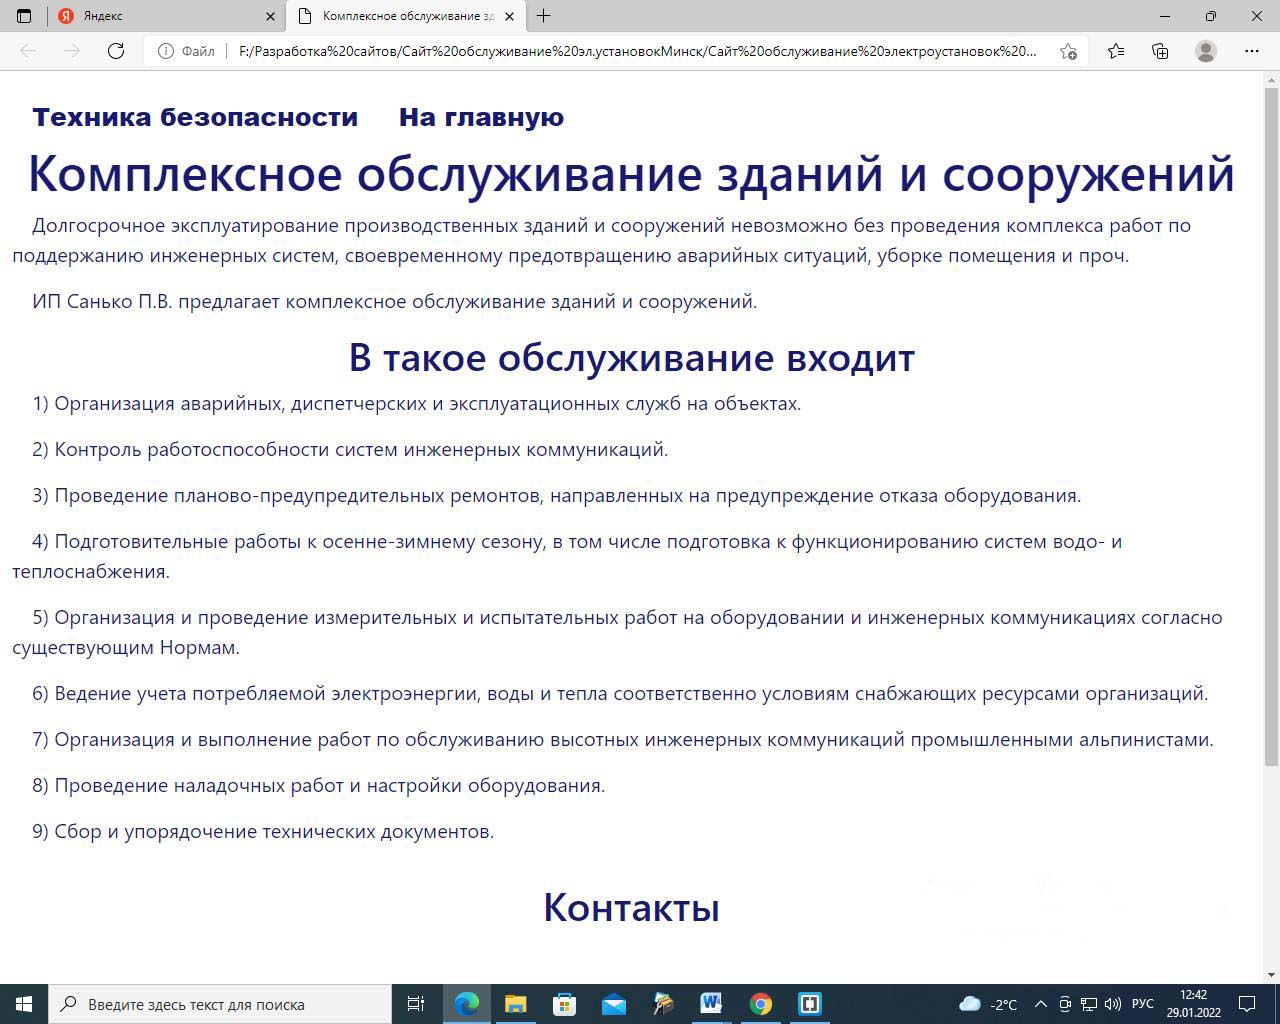Open Settings and more ellipsis menu
Viewport: 1280px width, 1024px height.
pos(1251,51)
